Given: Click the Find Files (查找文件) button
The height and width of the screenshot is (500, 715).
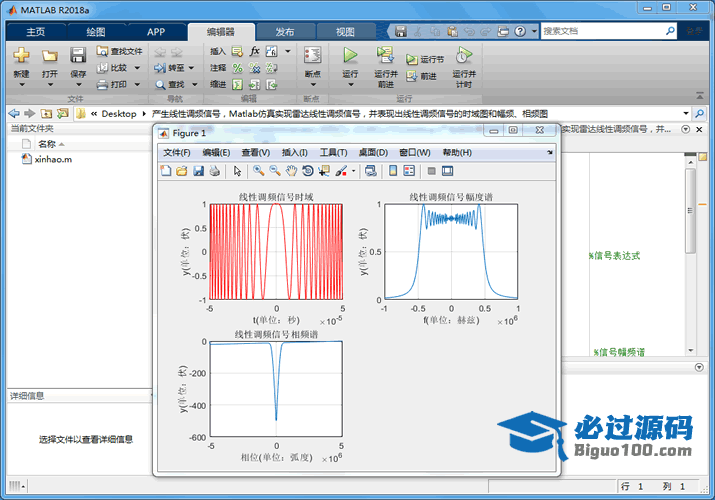Looking at the screenshot, I should pos(119,52).
